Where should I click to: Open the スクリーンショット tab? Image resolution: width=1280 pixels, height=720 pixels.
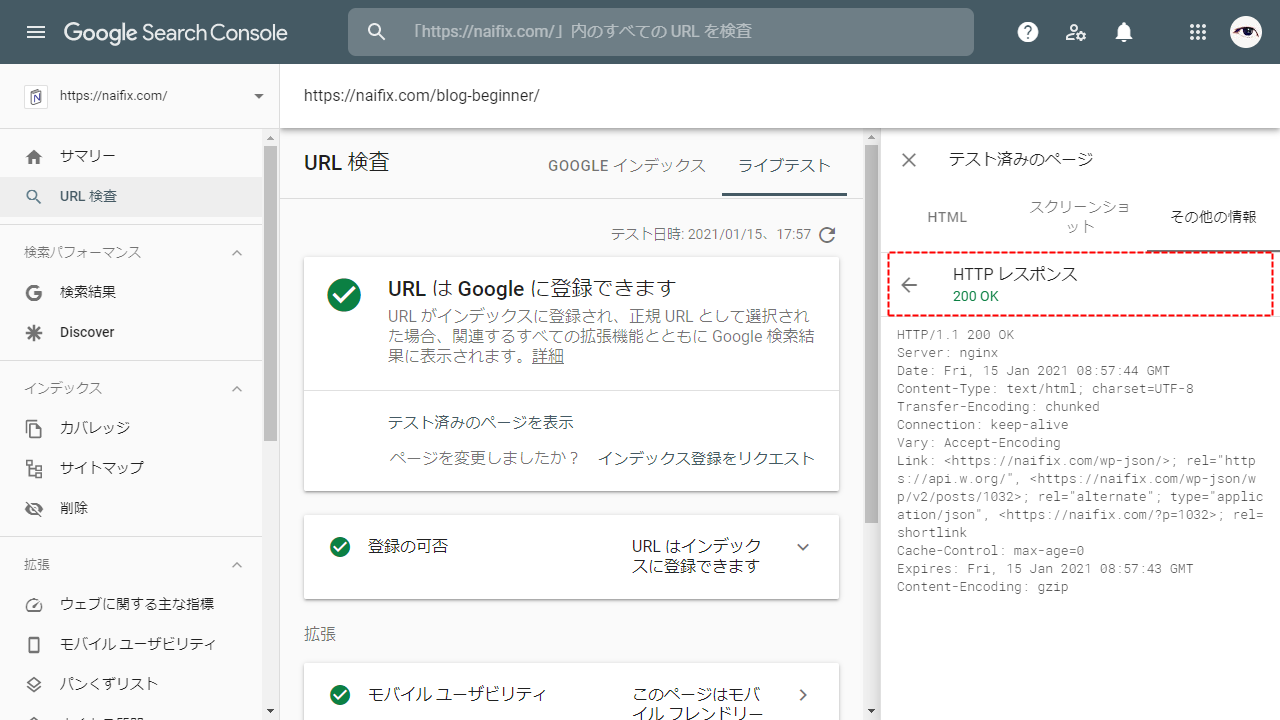(1080, 217)
